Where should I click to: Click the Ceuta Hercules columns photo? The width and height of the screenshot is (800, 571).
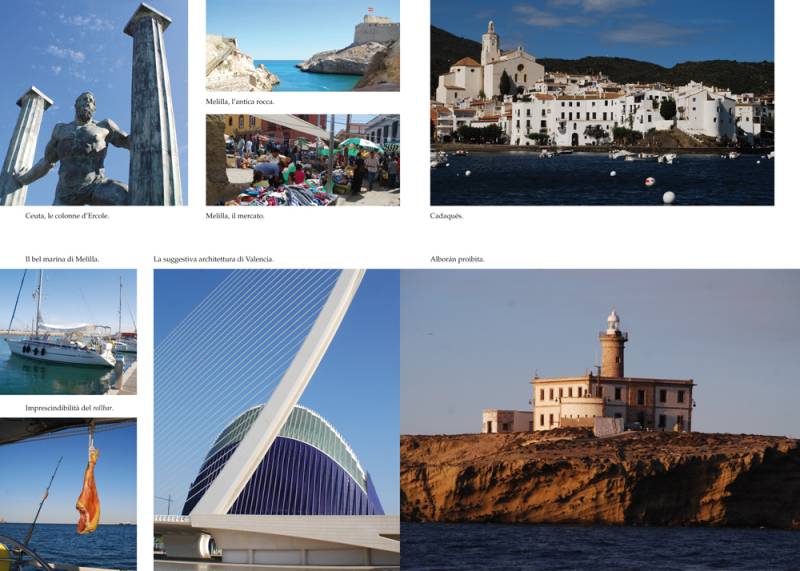click(x=93, y=102)
